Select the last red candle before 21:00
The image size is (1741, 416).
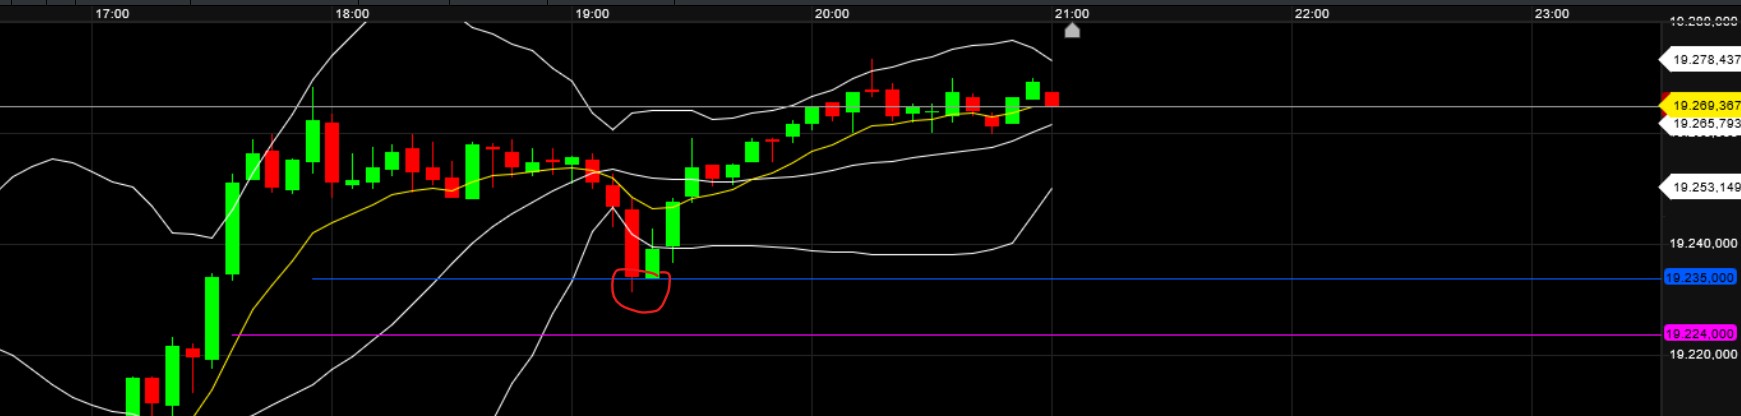(x=1052, y=98)
